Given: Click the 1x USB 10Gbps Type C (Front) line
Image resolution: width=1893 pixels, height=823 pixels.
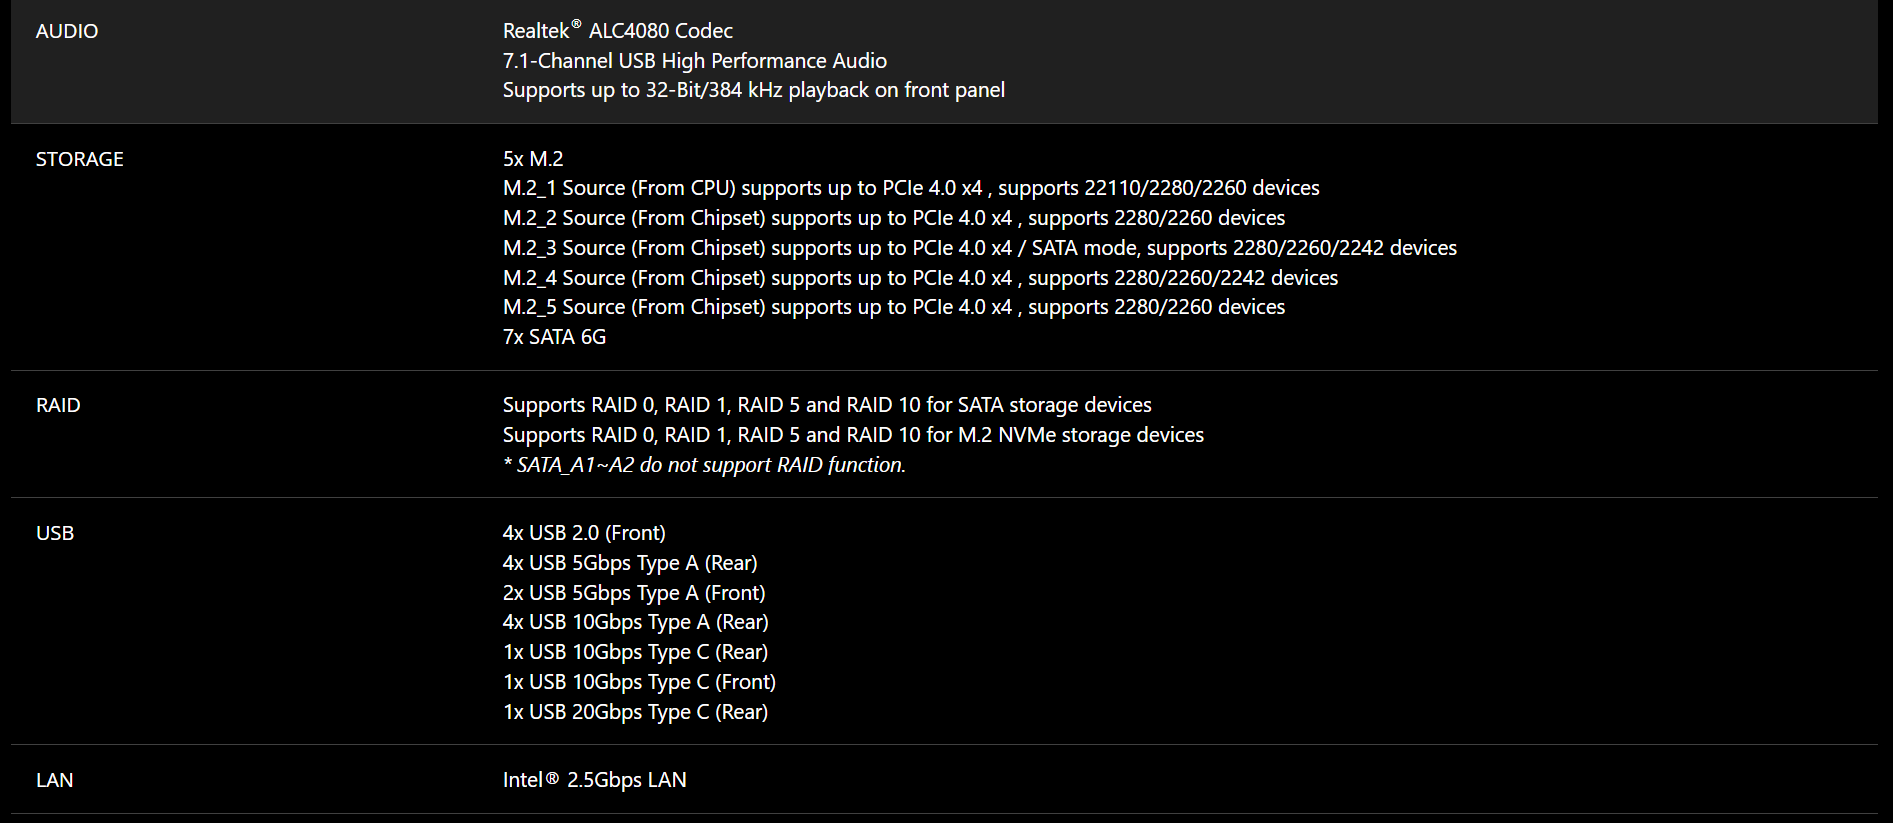Looking at the screenshot, I should coord(639,682).
